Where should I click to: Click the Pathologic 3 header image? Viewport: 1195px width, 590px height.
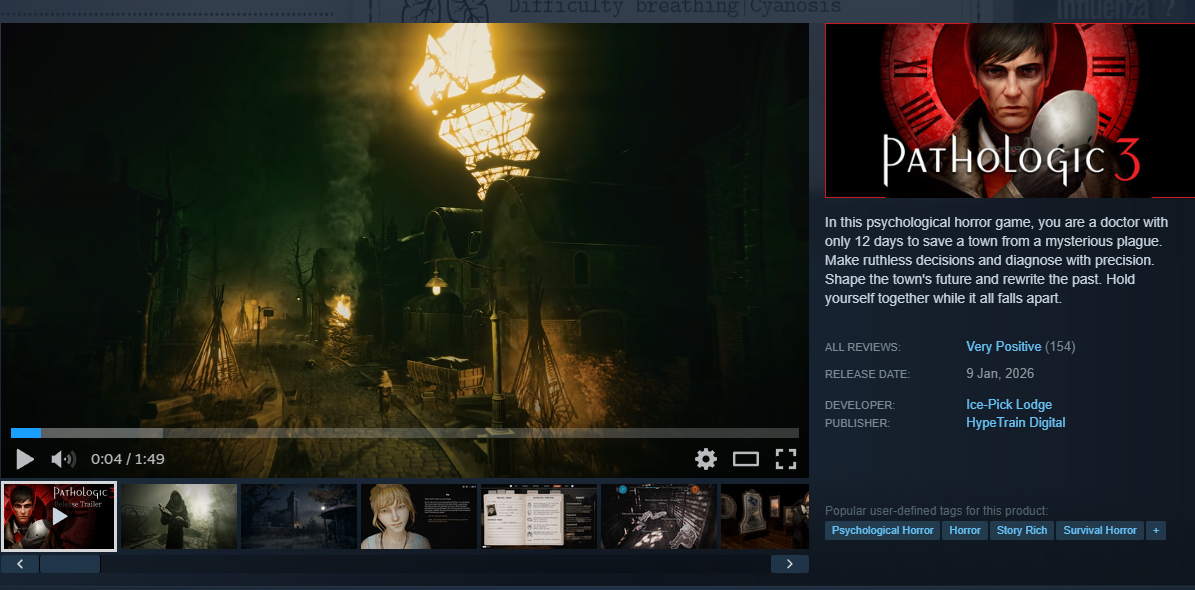point(1010,111)
